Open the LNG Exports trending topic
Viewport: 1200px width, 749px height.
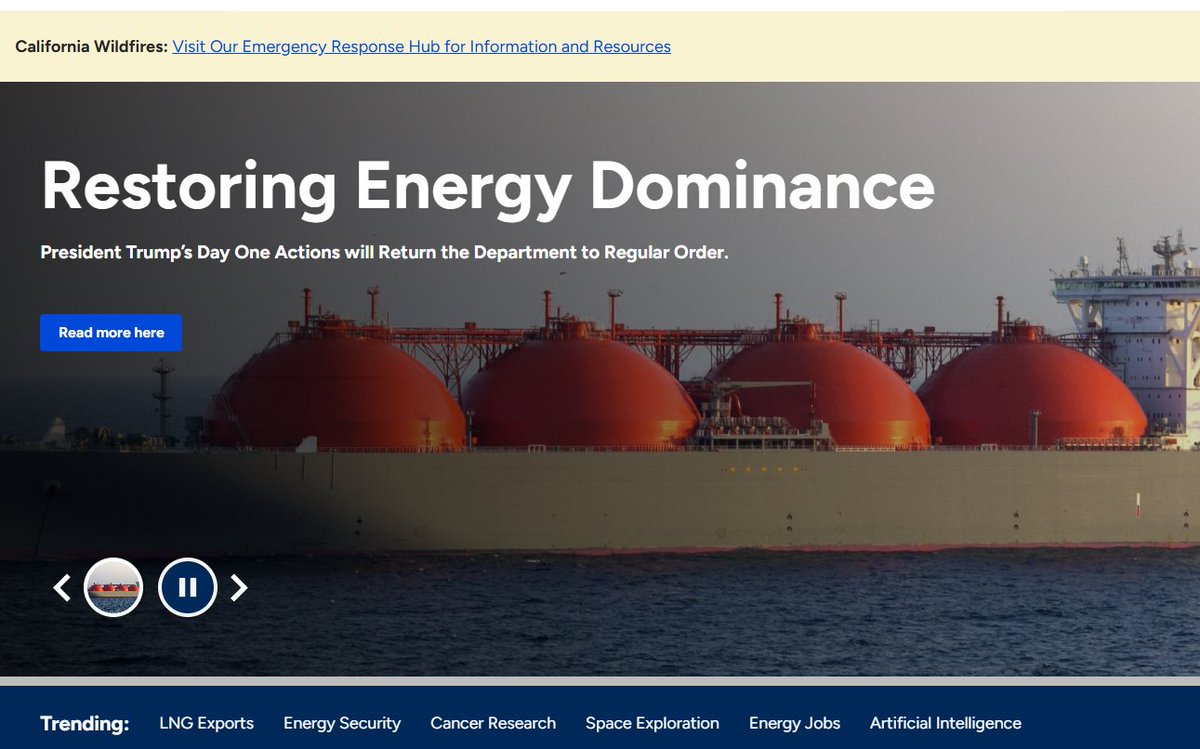pyautogui.click(x=207, y=723)
